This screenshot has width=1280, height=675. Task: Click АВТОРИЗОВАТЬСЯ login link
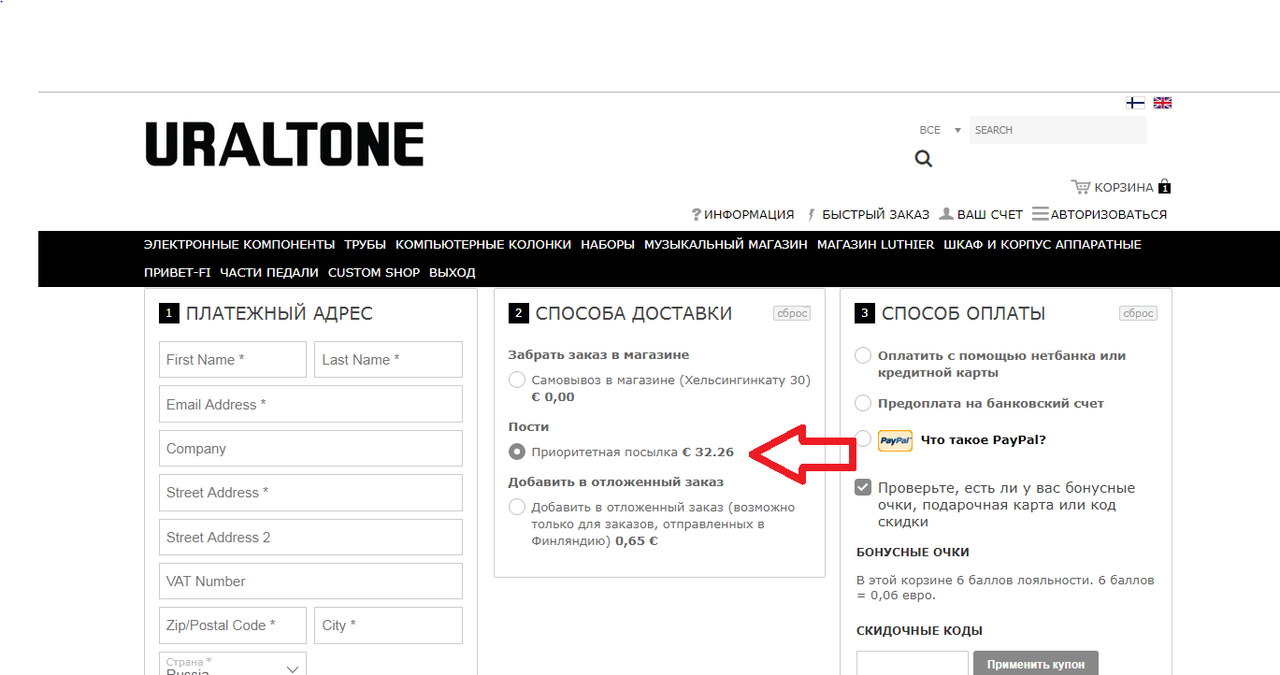tap(1099, 214)
